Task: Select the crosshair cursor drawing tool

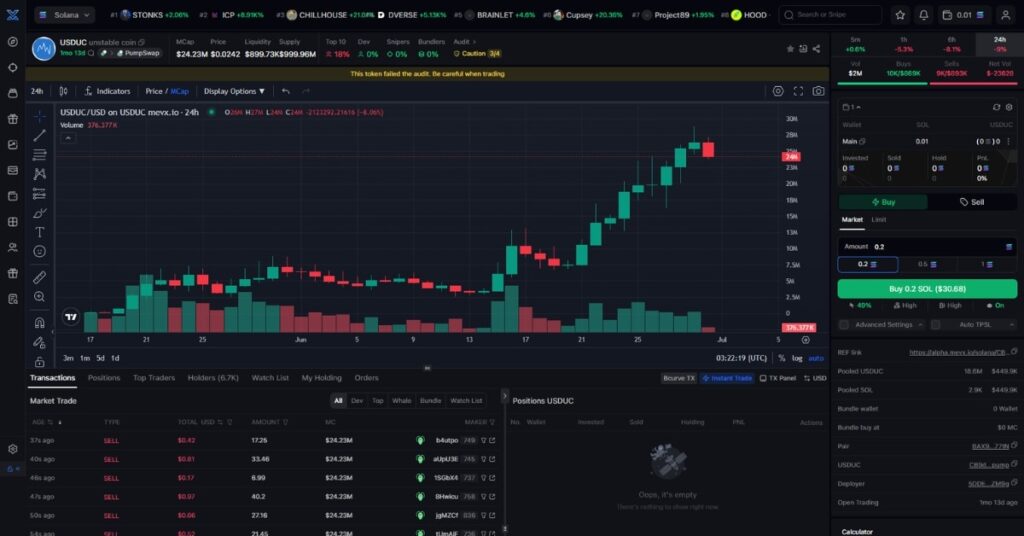Action: point(40,116)
